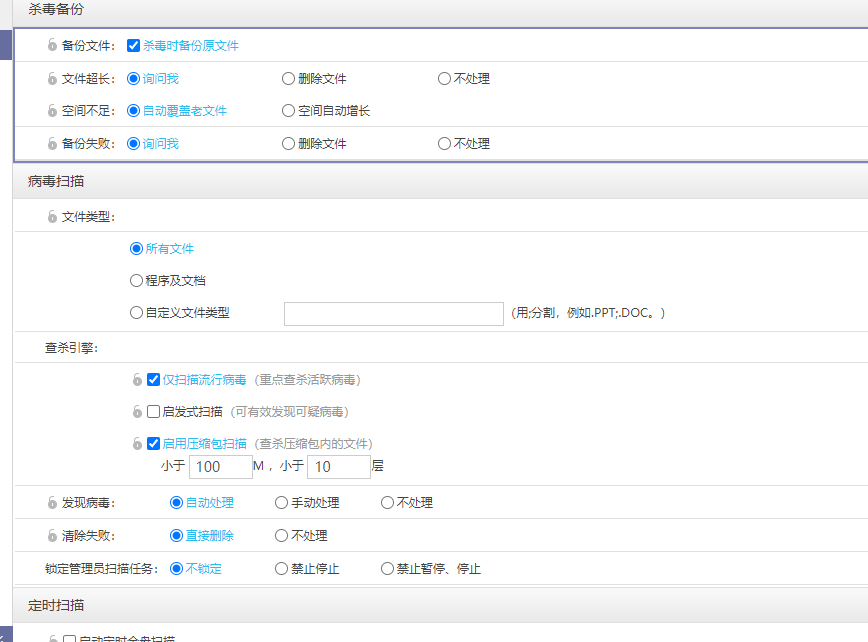
Task: Enable 启发式扫描 checkbox
Action: coord(153,412)
